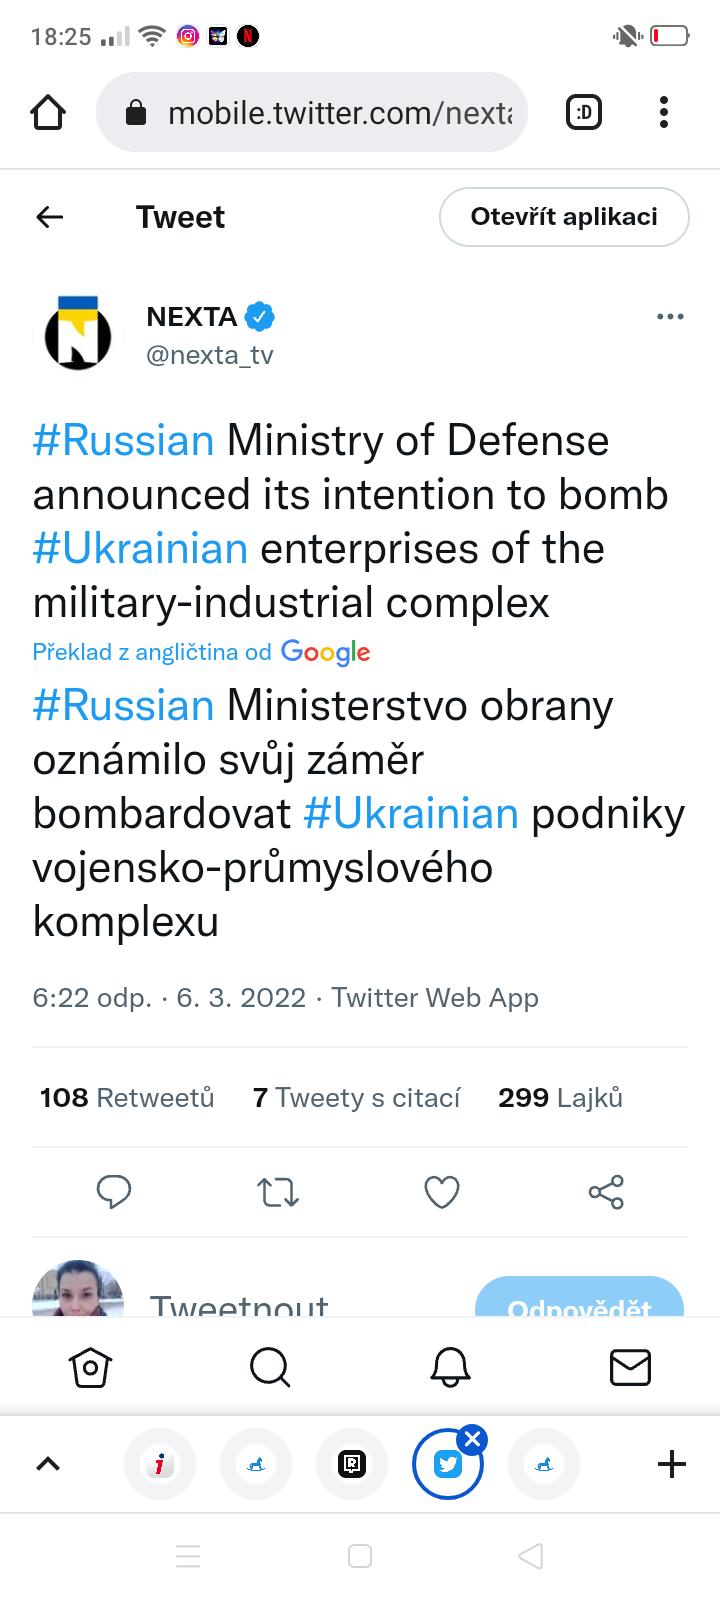720x1600 pixels.
Task: Tap the #Ukrainian hashtag in original tweet
Action: coord(140,549)
